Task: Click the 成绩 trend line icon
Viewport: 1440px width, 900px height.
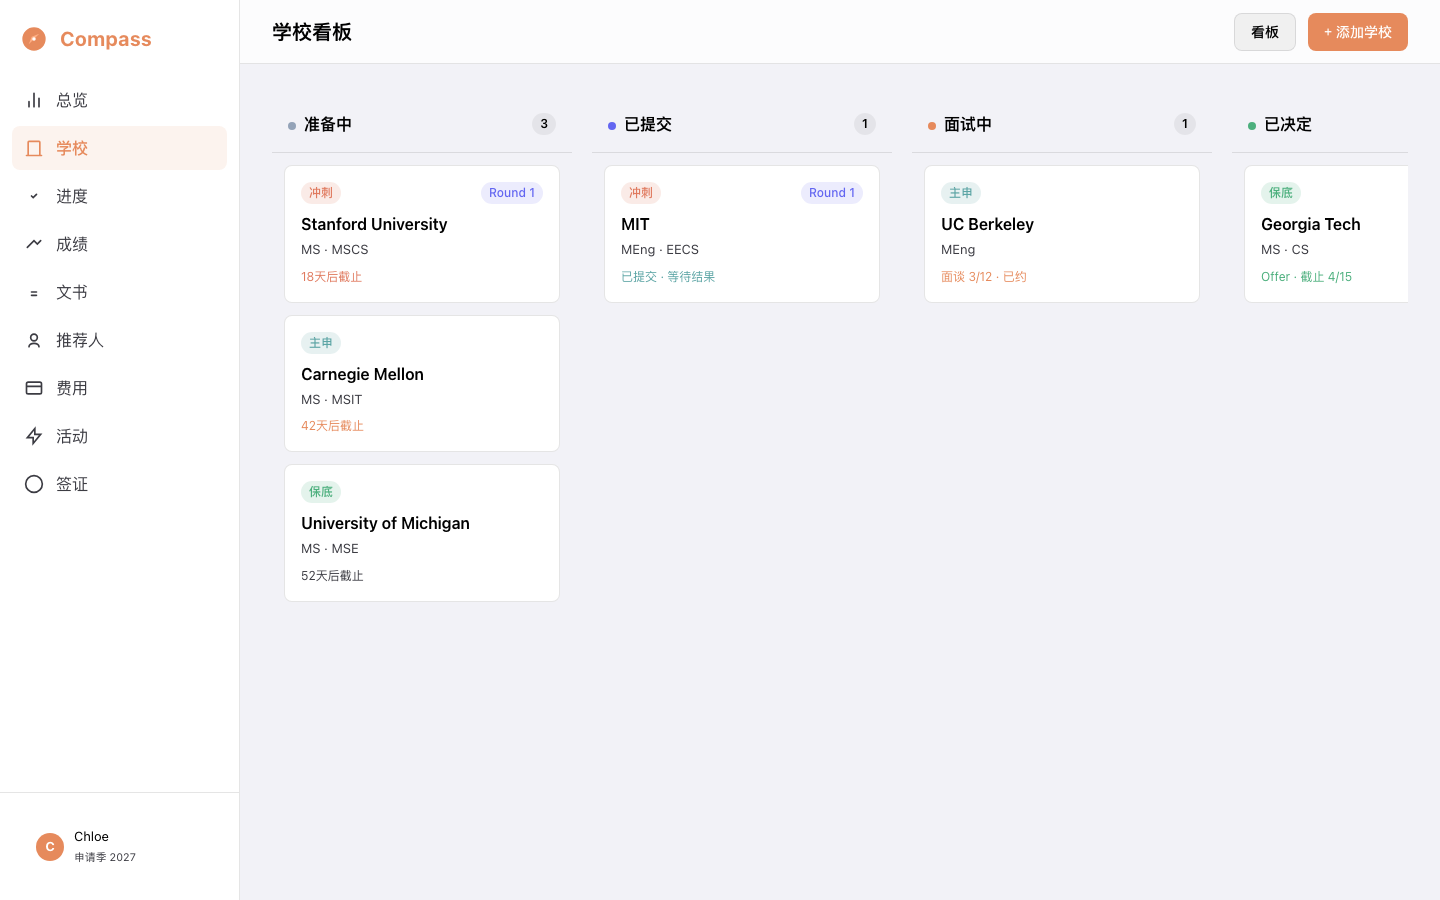Action: tap(34, 244)
